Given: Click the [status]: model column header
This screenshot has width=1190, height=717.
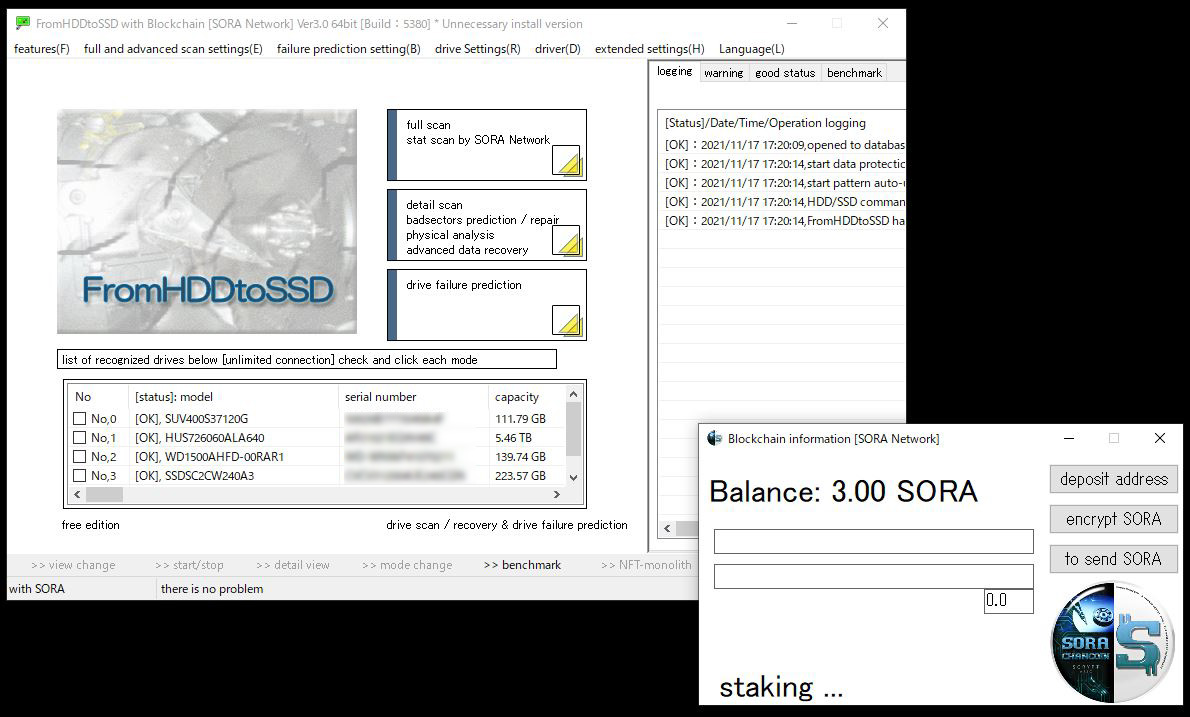Looking at the screenshot, I should click(234, 397).
